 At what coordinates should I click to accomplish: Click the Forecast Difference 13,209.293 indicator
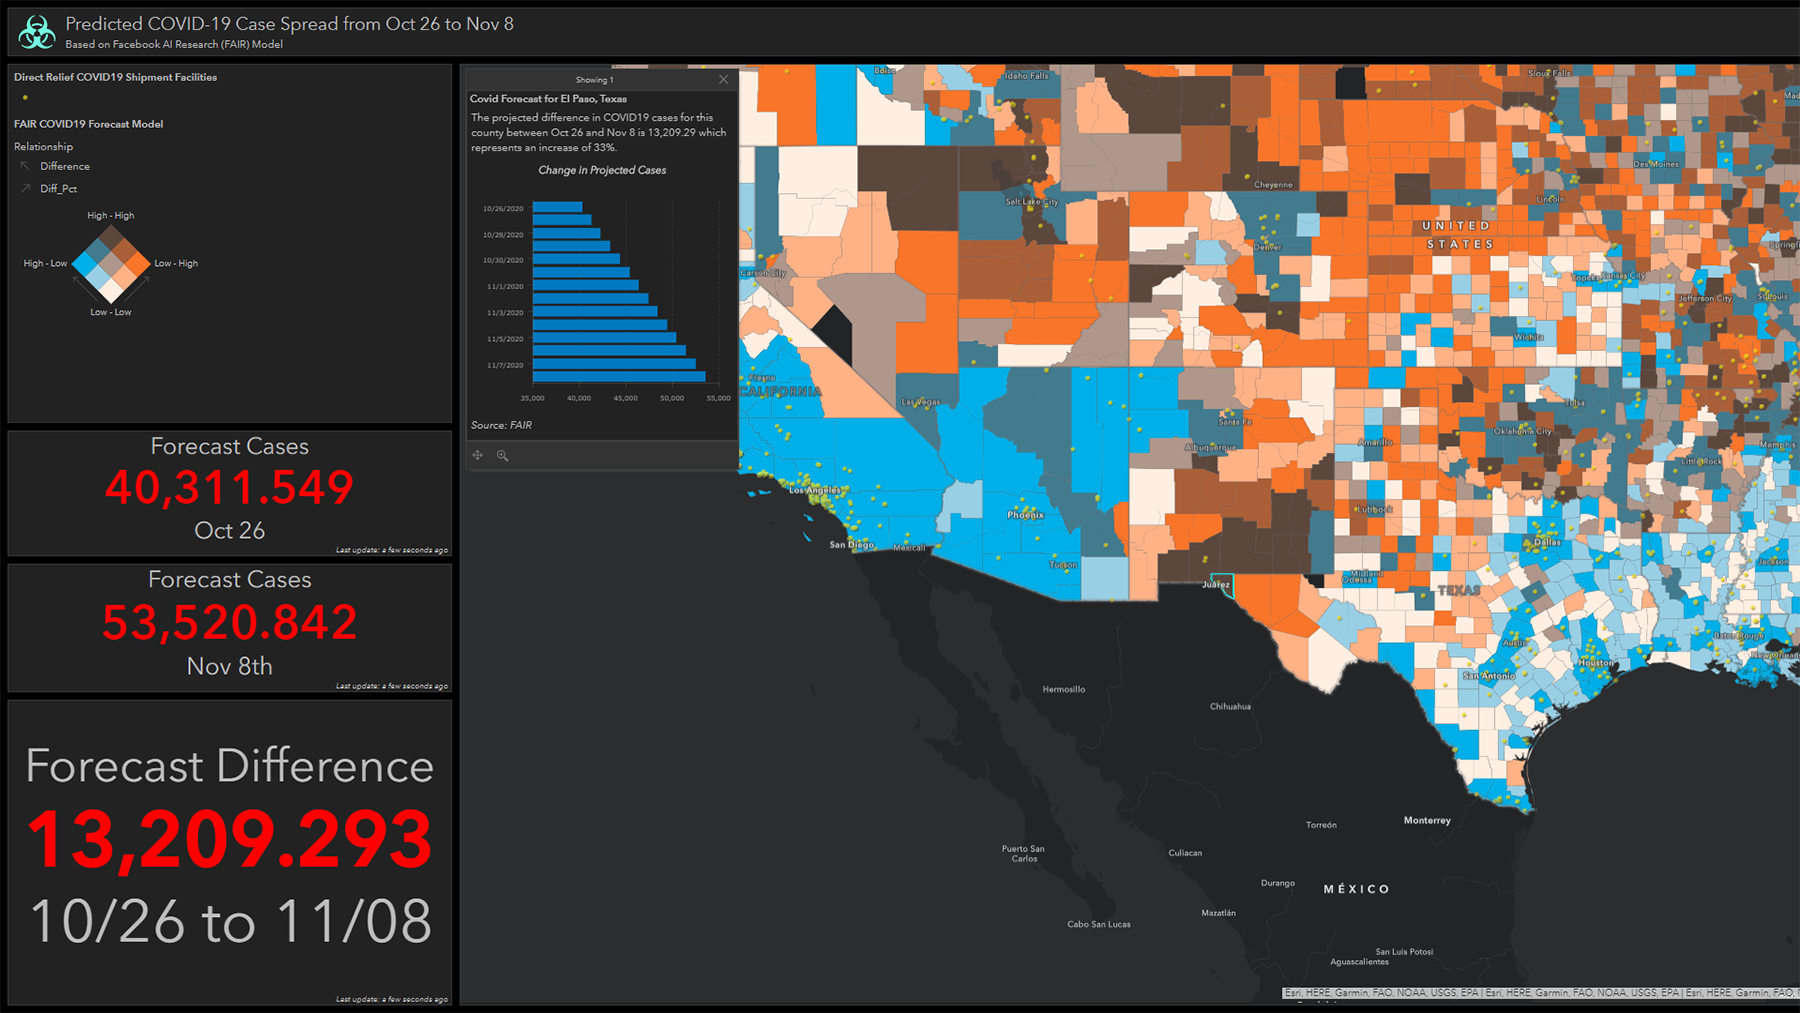click(x=229, y=840)
